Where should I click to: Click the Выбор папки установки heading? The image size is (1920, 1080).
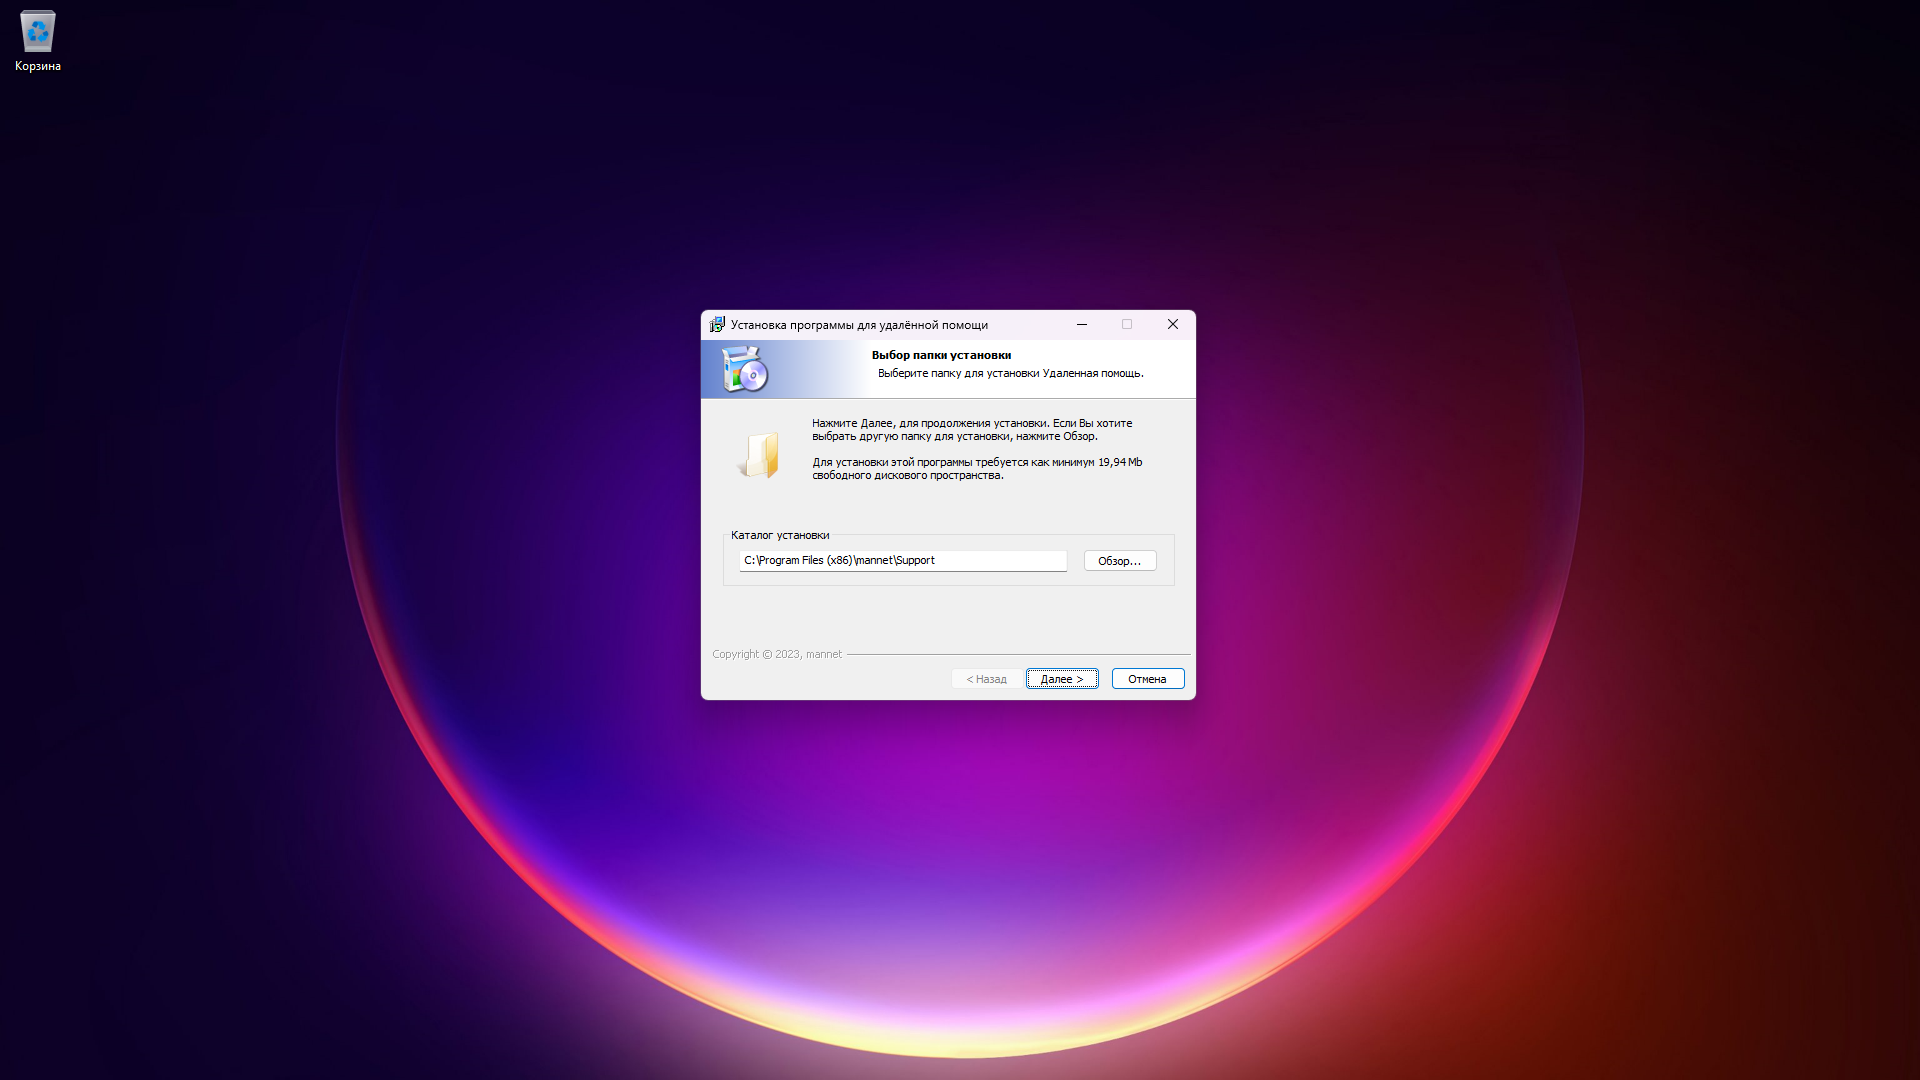pyautogui.click(x=940, y=355)
